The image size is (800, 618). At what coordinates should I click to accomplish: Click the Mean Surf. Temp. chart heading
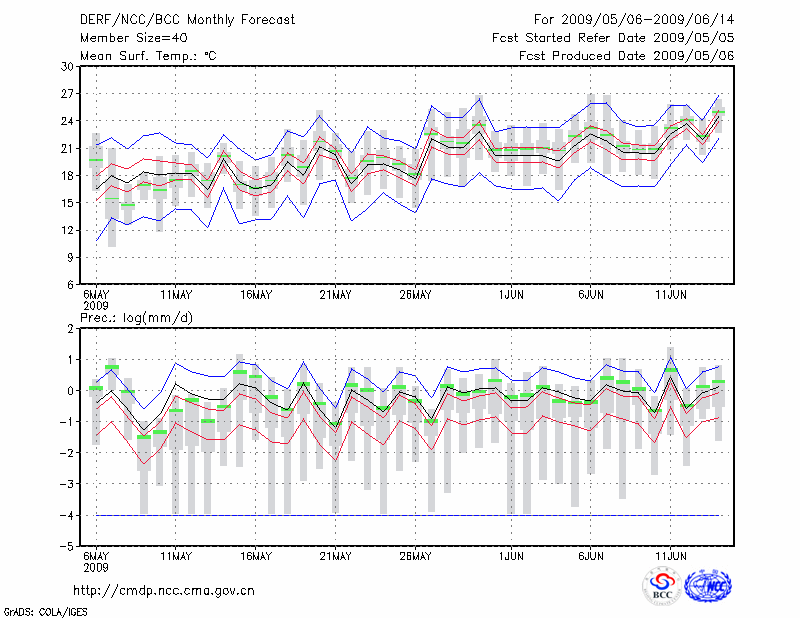[147, 56]
